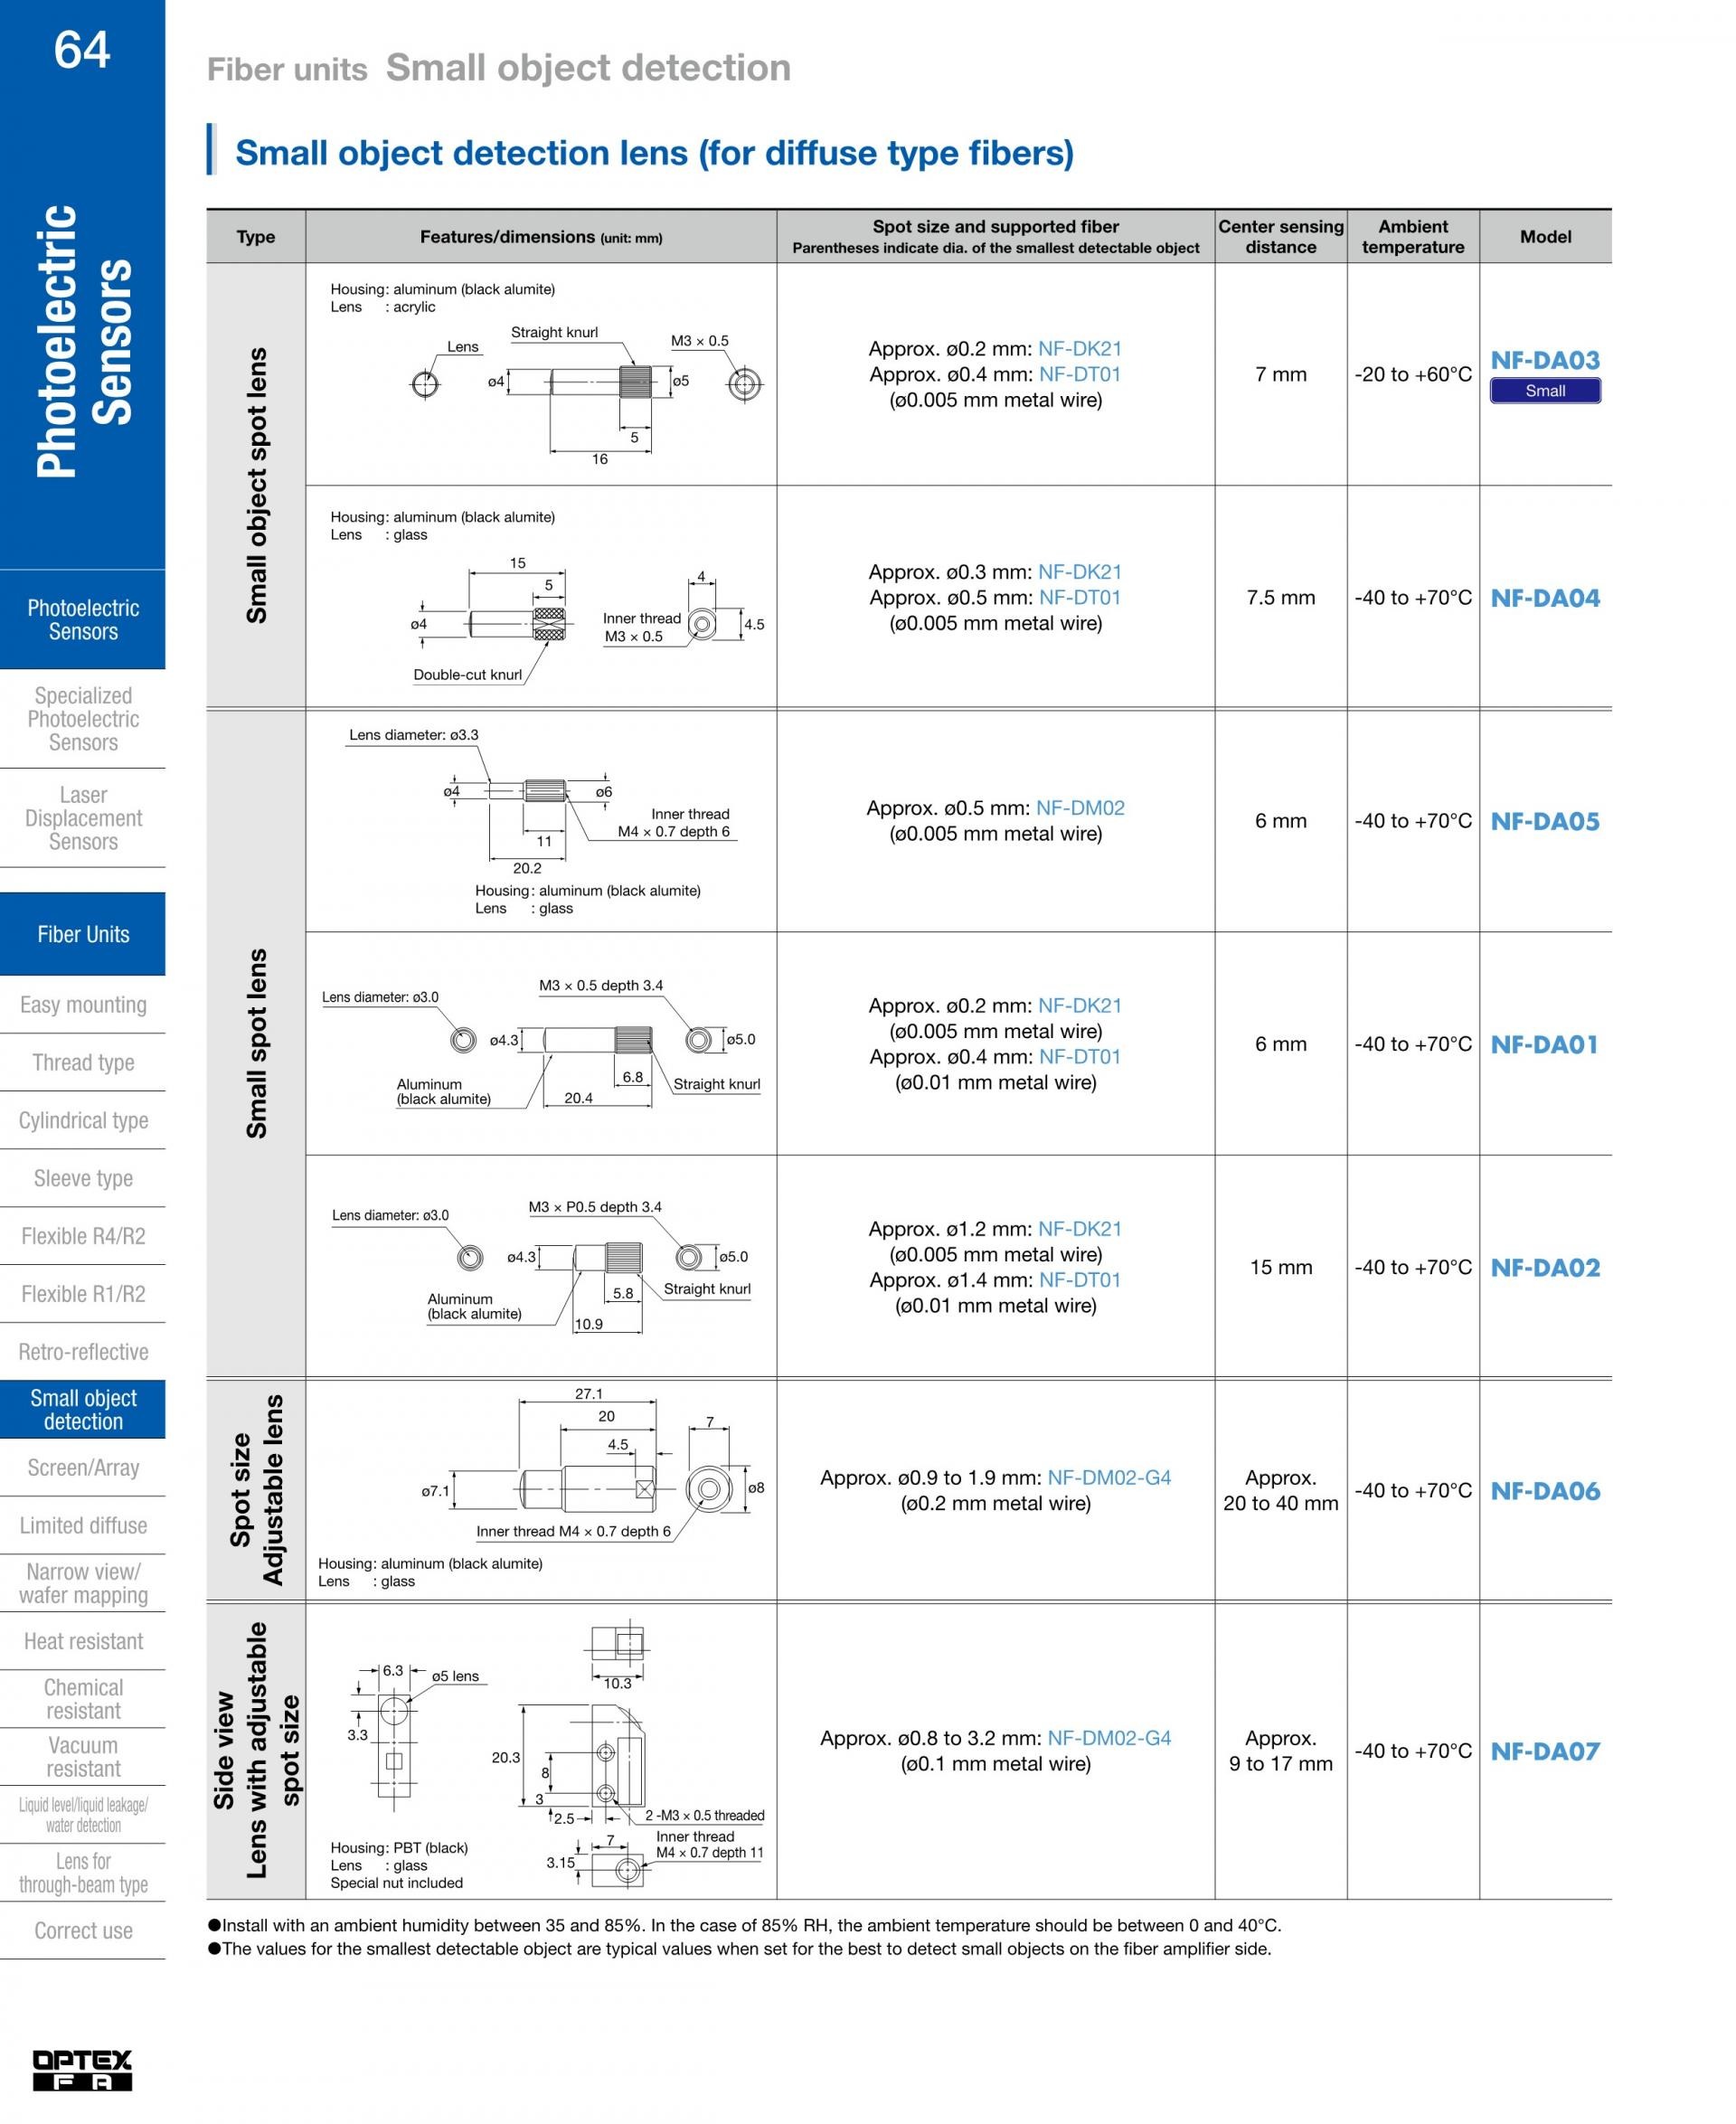Click the 'Center sensing distance' column header
Viewport: 1736px width, 2124px height.
(x=1281, y=237)
